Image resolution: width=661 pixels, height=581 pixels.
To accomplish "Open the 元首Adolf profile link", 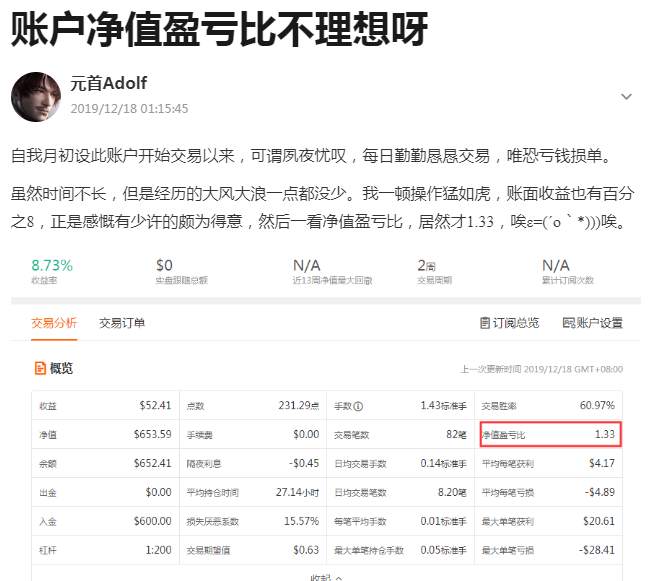I will pos(108,83).
